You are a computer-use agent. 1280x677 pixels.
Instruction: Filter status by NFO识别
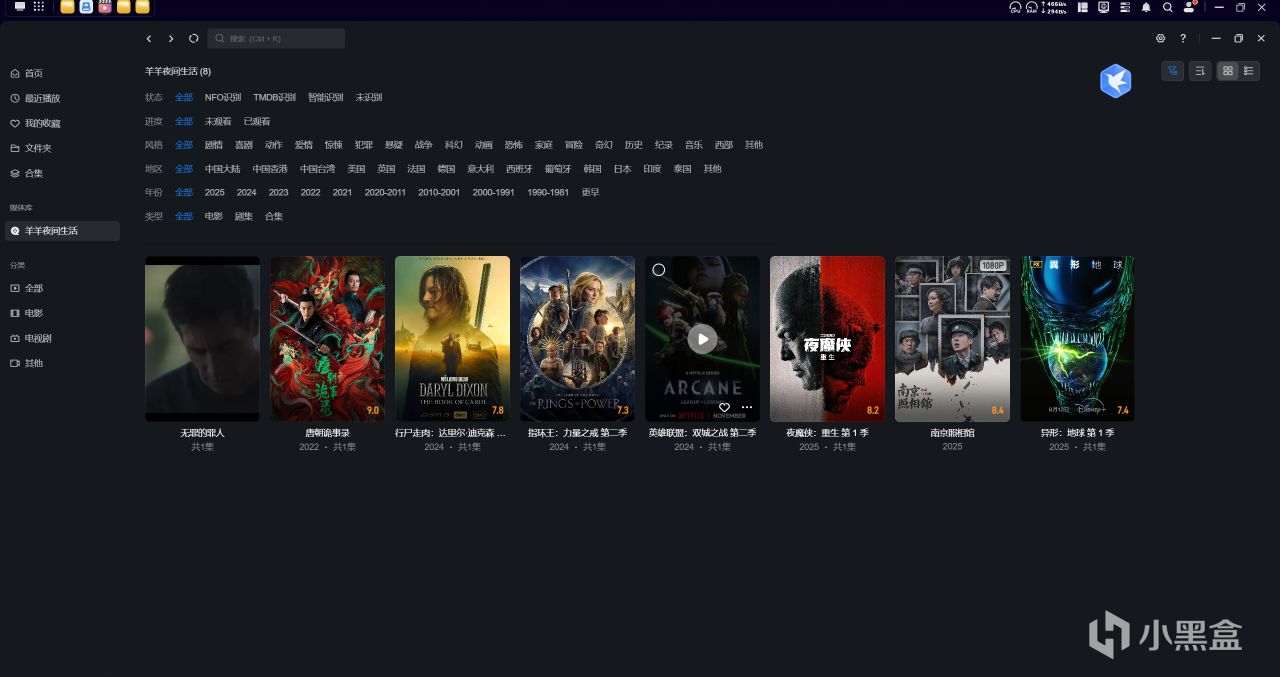pyautogui.click(x=223, y=98)
